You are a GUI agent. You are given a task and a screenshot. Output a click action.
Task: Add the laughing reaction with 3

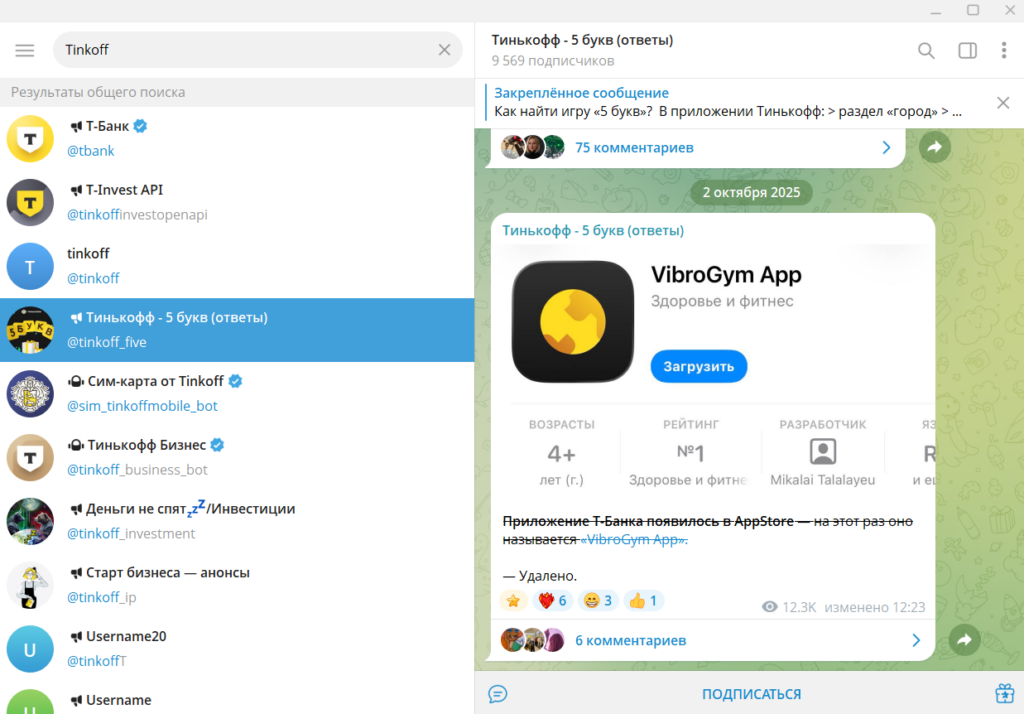pyautogui.click(x=598, y=600)
